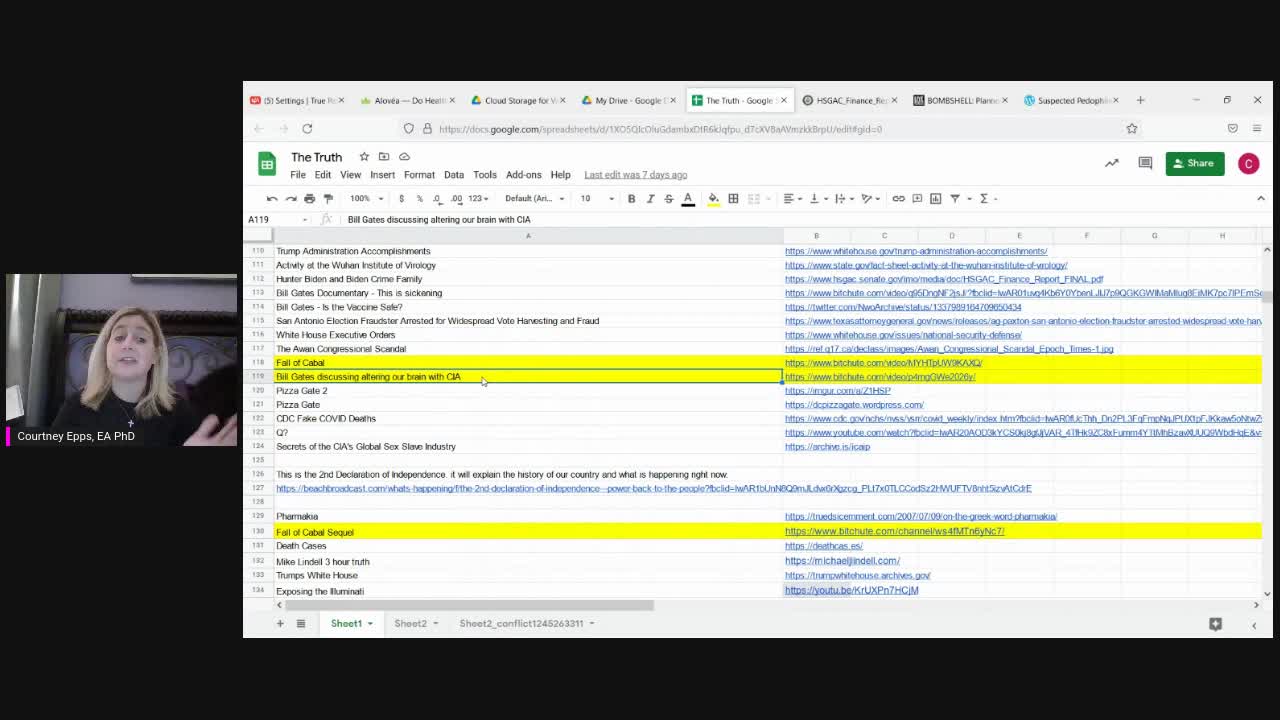Switch to the Sheet2_conflict1245263311 tab
The width and height of the screenshot is (1280, 720).
point(521,624)
